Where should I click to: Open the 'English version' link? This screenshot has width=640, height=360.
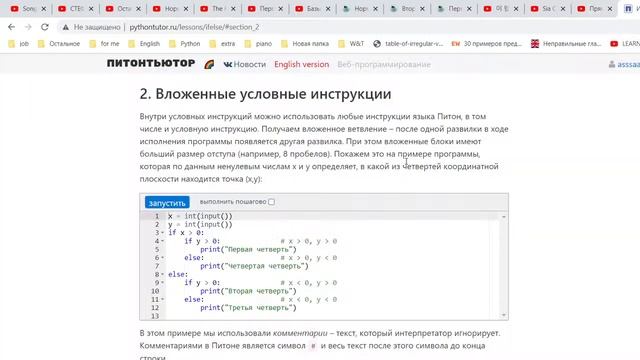click(x=302, y=64)
